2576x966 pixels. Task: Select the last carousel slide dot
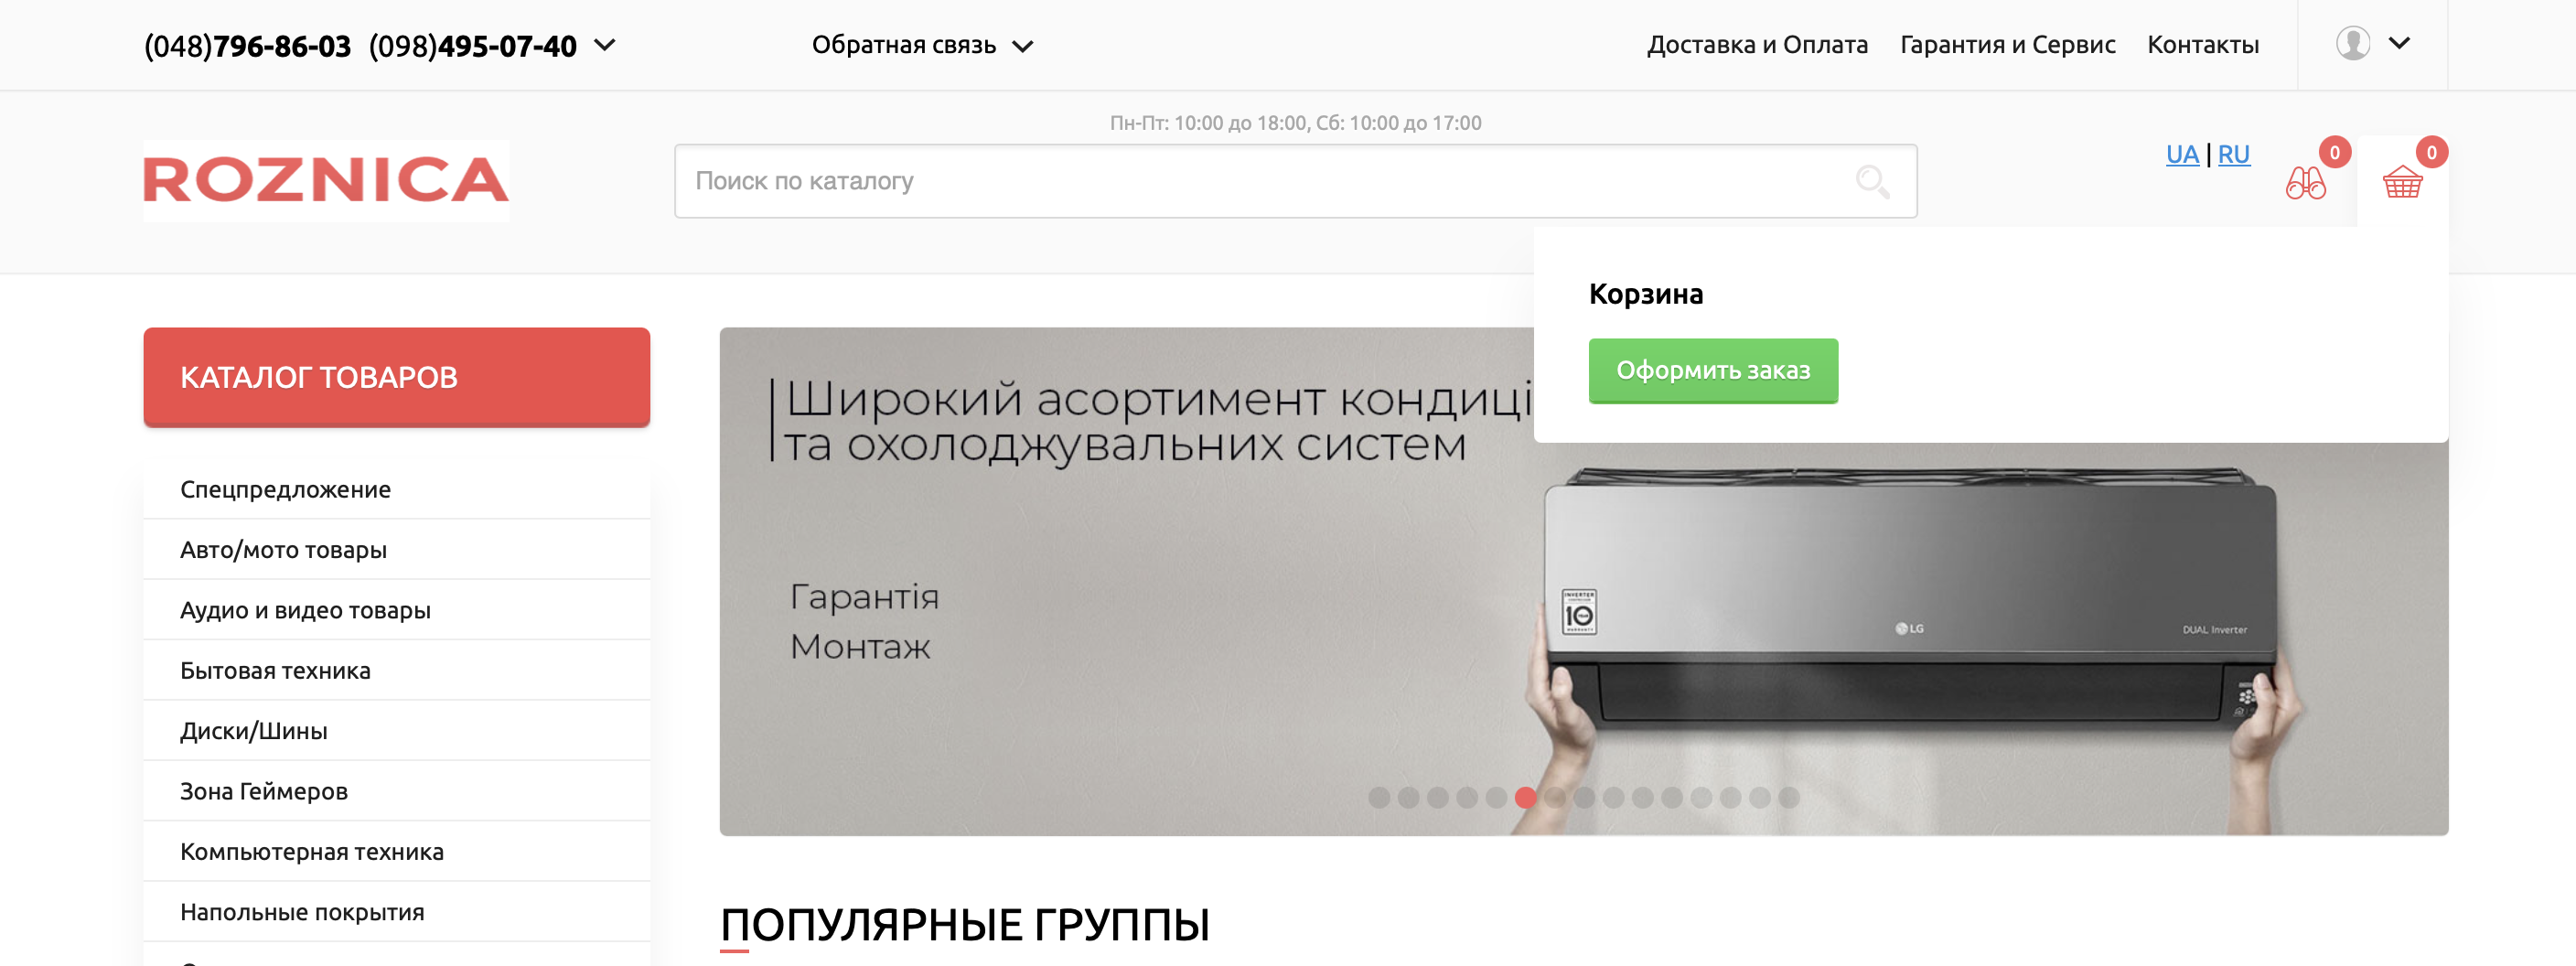click(1789, 797)
